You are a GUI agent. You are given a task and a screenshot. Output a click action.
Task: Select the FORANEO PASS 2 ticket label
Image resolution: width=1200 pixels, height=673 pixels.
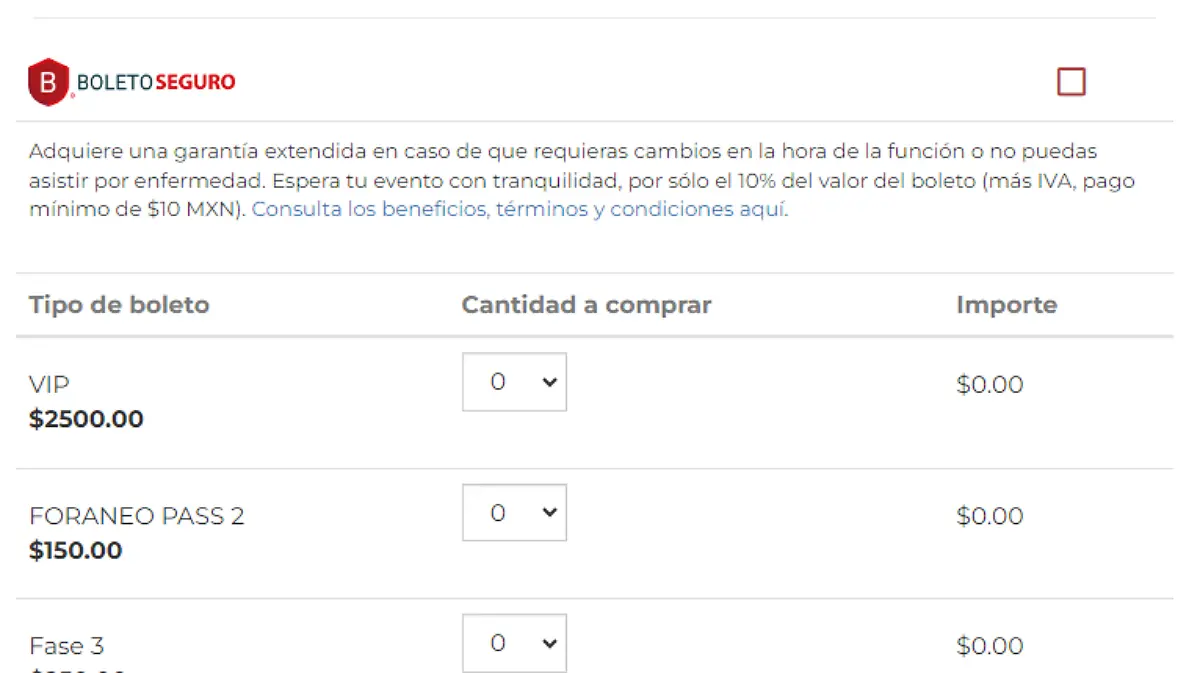pos(136,516)
